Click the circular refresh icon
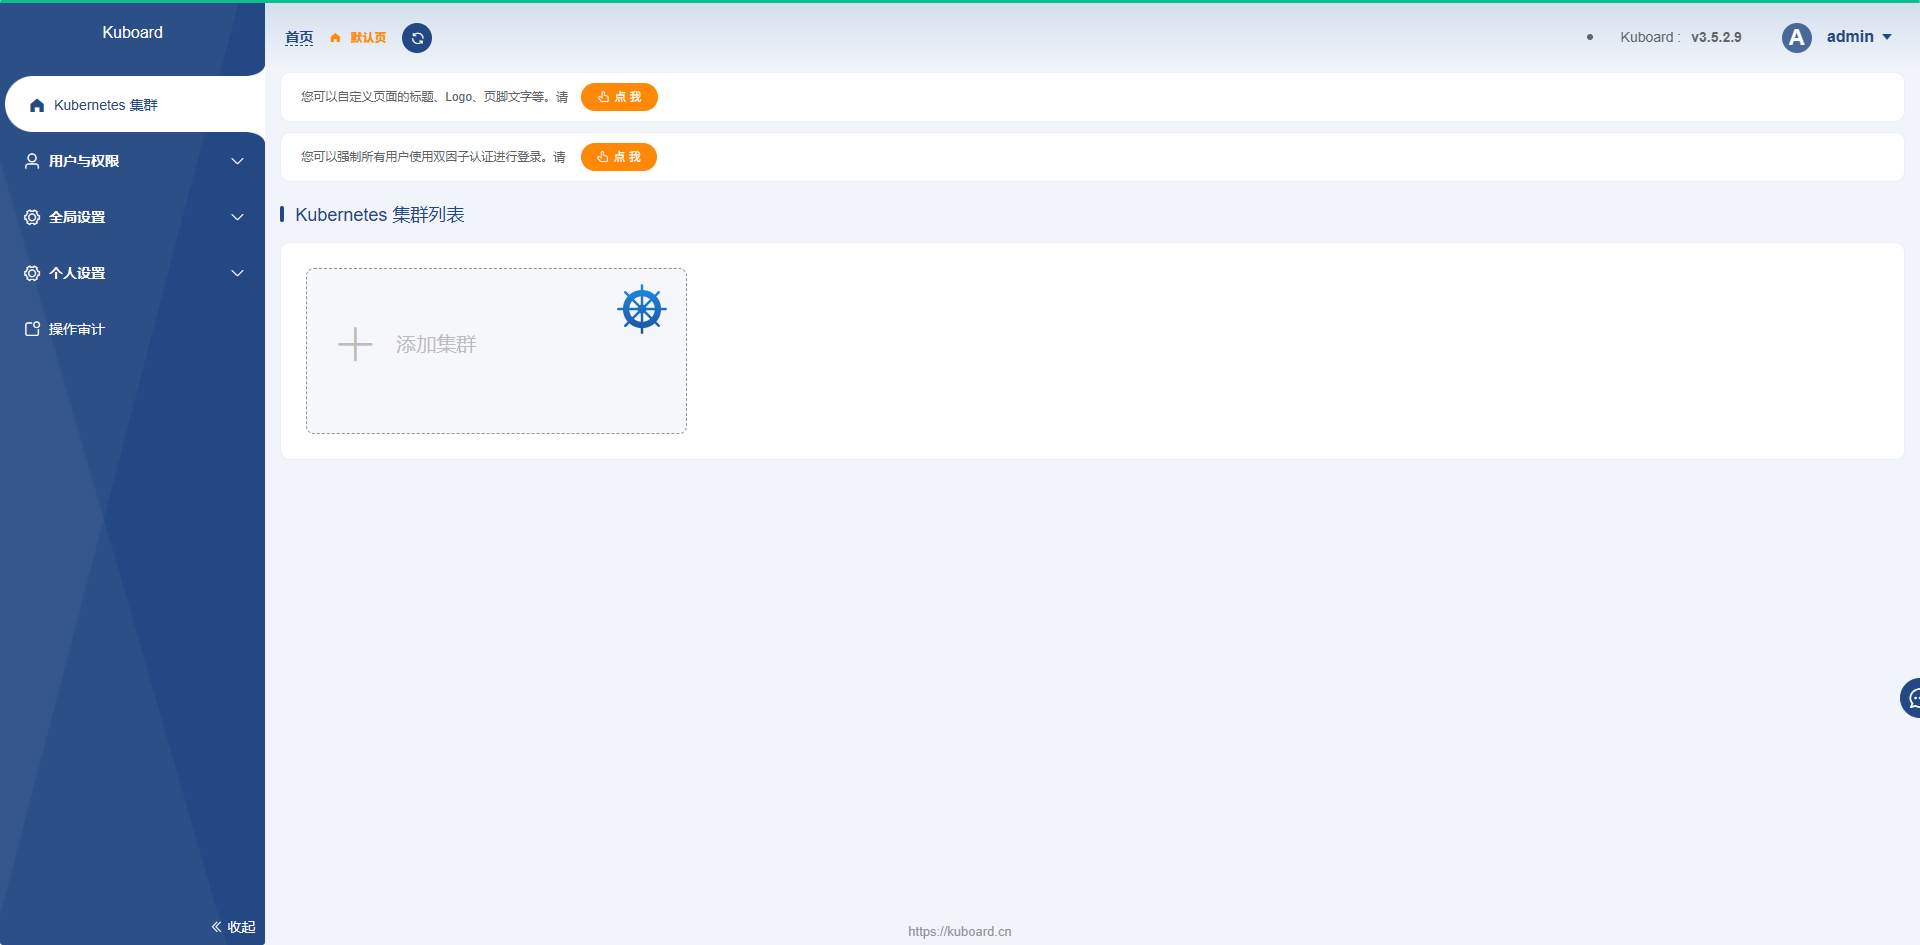The image size is (1920, 945). [x=417, y=38]
